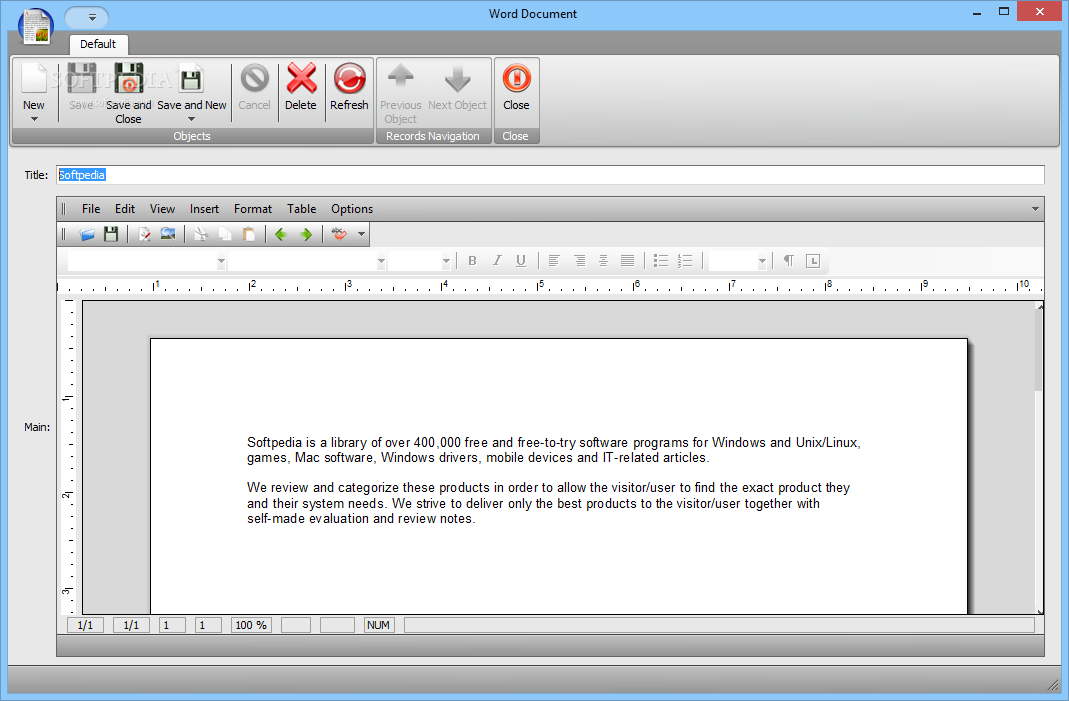Screen dimensions: 1069x701
Task: Click the clipboard Paste icon
Action: [249, 235]
